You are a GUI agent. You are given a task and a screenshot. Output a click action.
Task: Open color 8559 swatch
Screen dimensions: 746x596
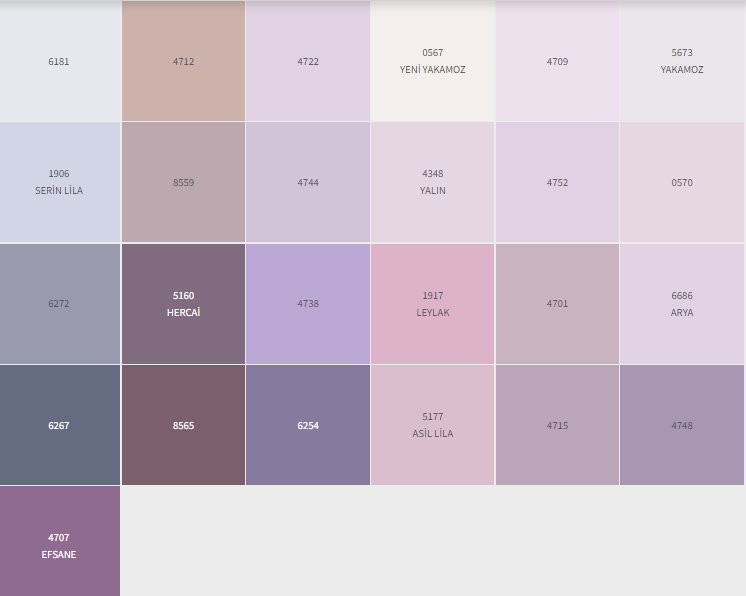point(183,182)
